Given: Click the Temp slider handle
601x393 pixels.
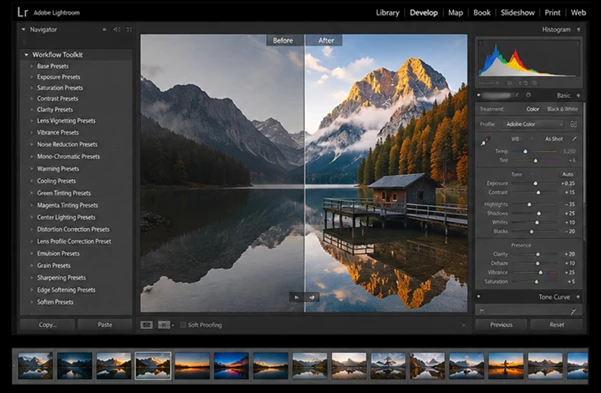Looking at the screenshot, I should click(525, 151).
